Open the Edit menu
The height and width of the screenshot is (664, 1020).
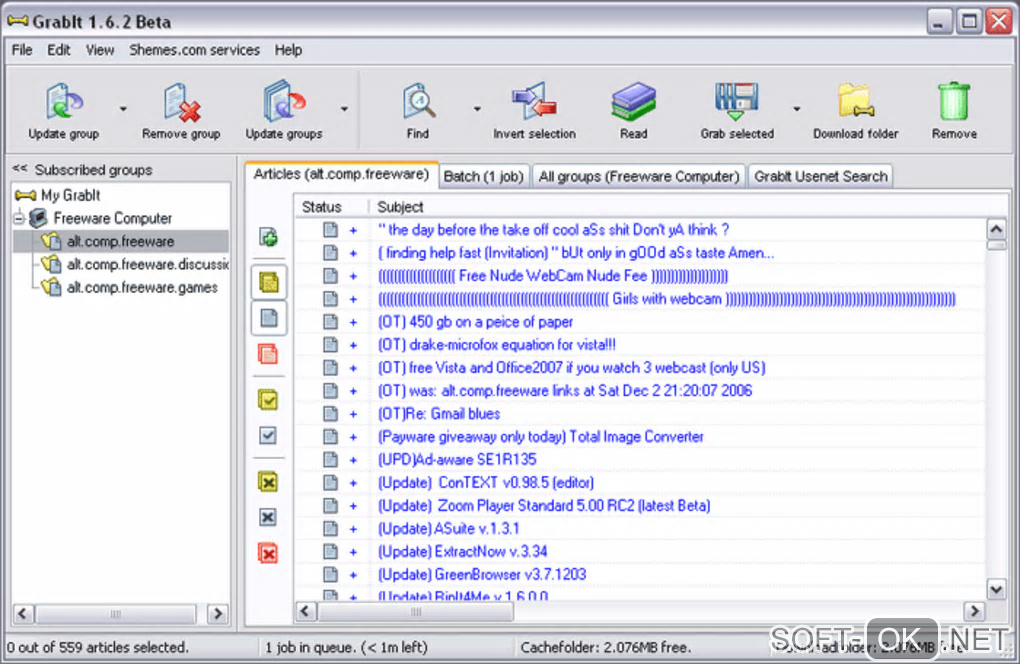[59, 50]
